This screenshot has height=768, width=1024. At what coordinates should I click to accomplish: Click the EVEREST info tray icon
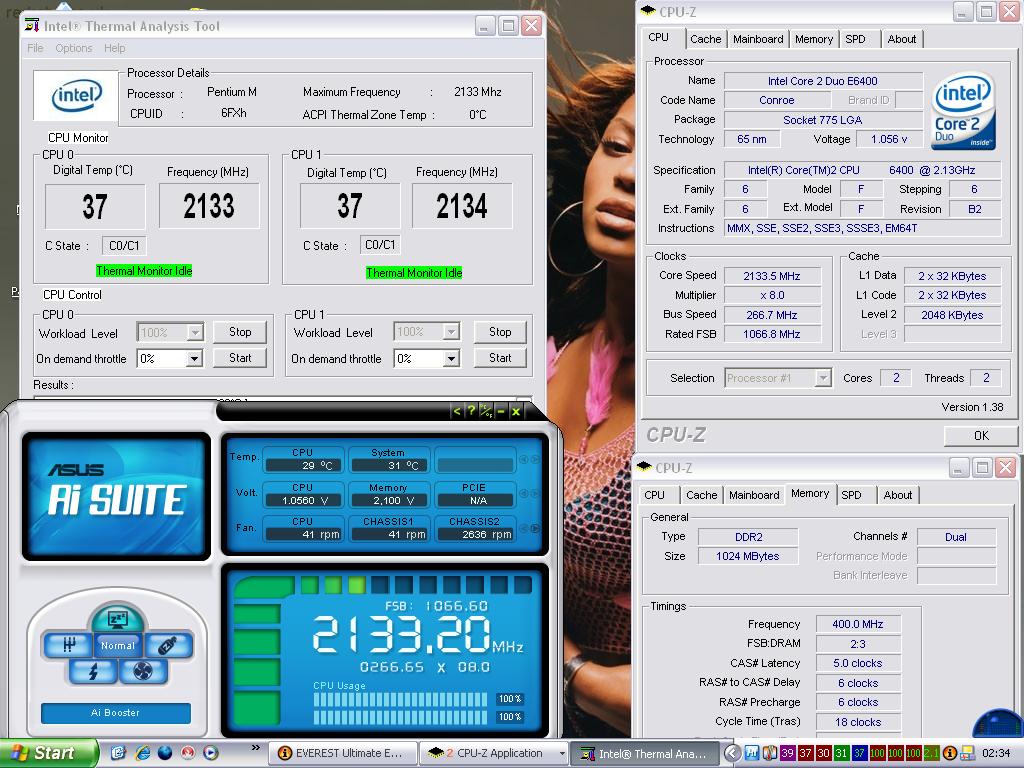click(950, 753)
